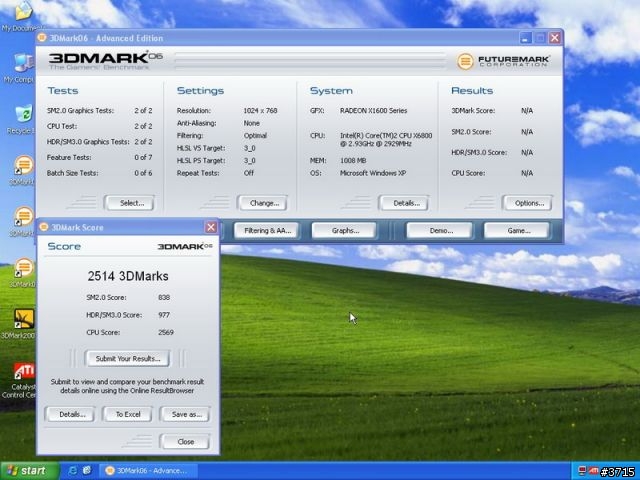Open Details... in the System section

pos(405,203)
